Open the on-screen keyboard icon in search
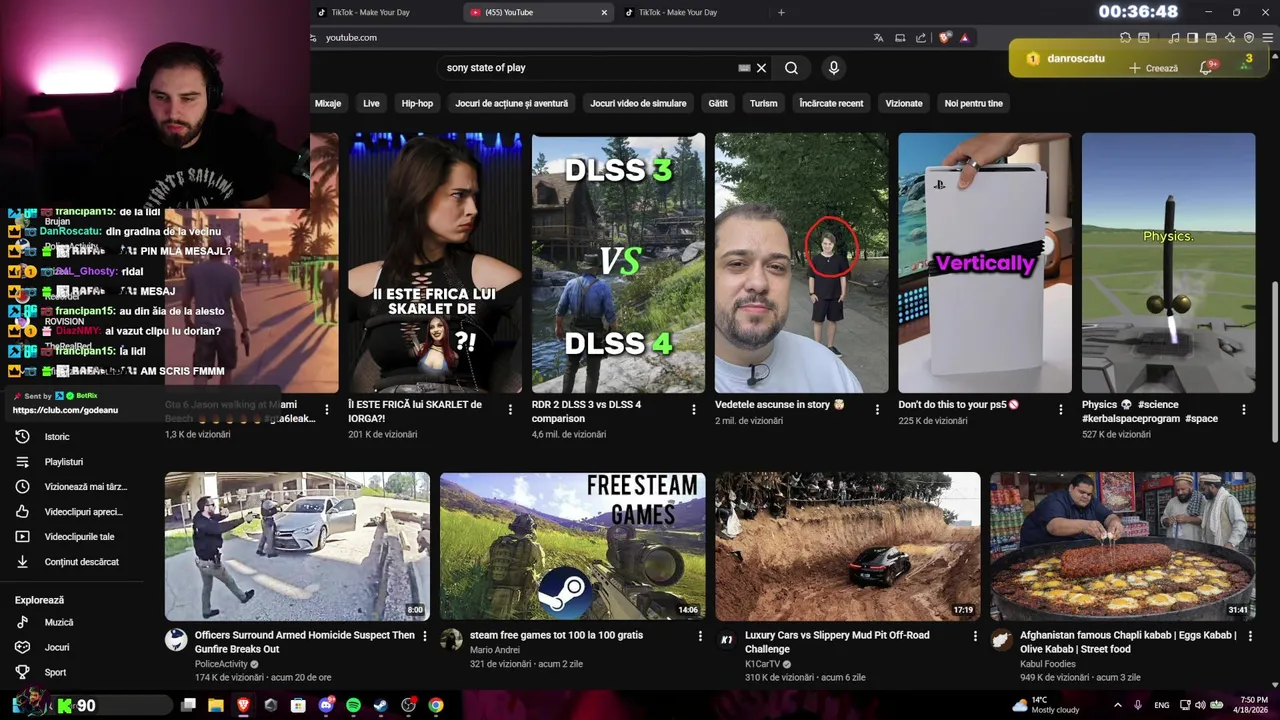This screenshot has width=1280, height=720. pos(744,68)
